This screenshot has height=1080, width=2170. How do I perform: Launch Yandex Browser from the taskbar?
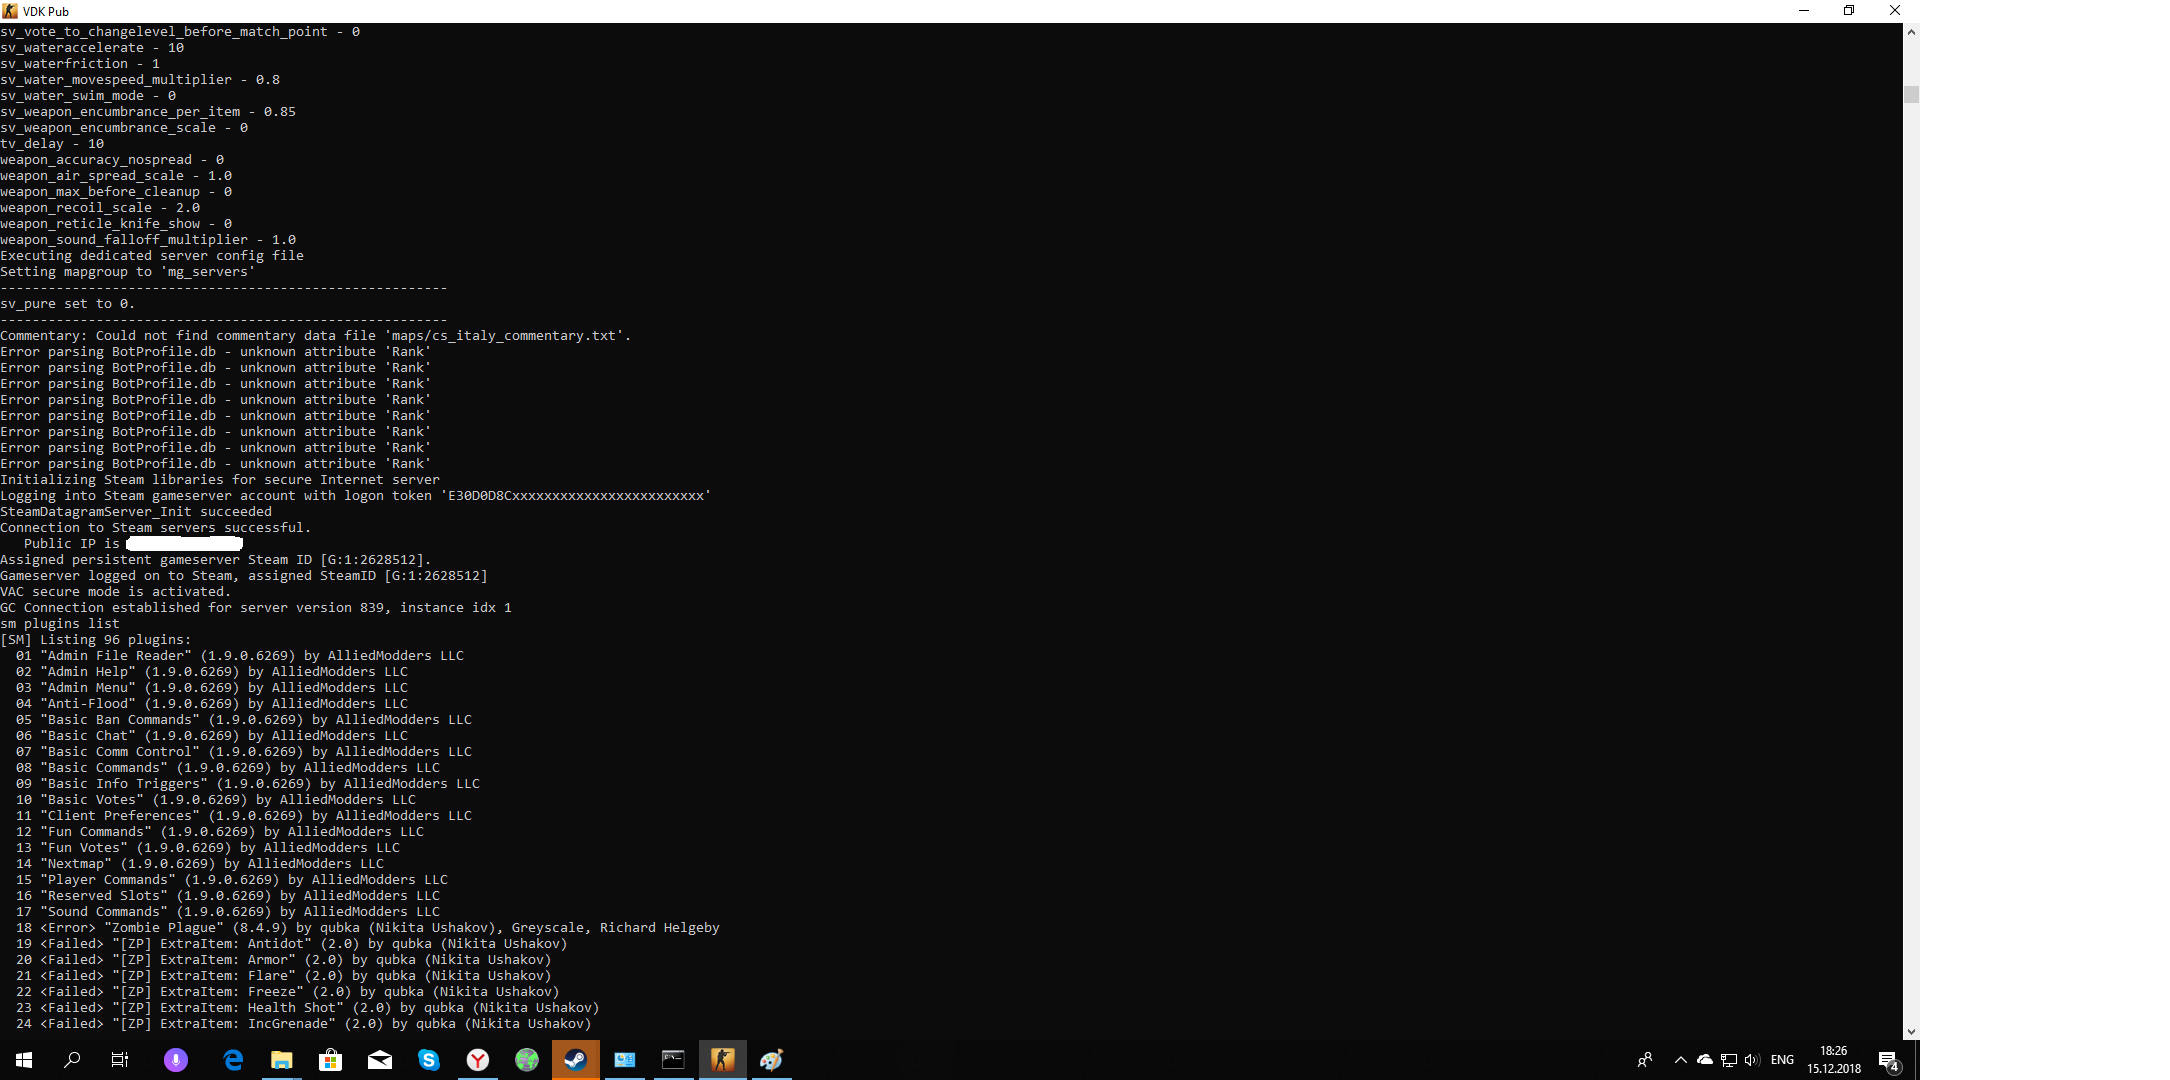click(x=478, y=1060)
